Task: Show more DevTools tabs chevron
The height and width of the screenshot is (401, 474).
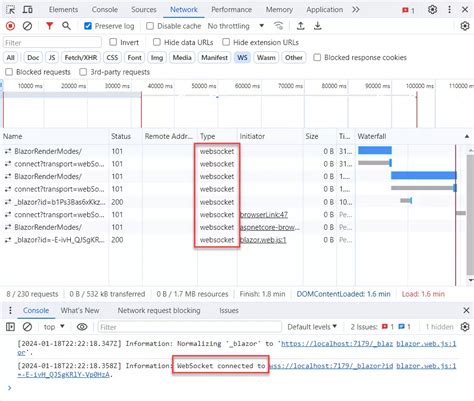Action: pos(356,10)
